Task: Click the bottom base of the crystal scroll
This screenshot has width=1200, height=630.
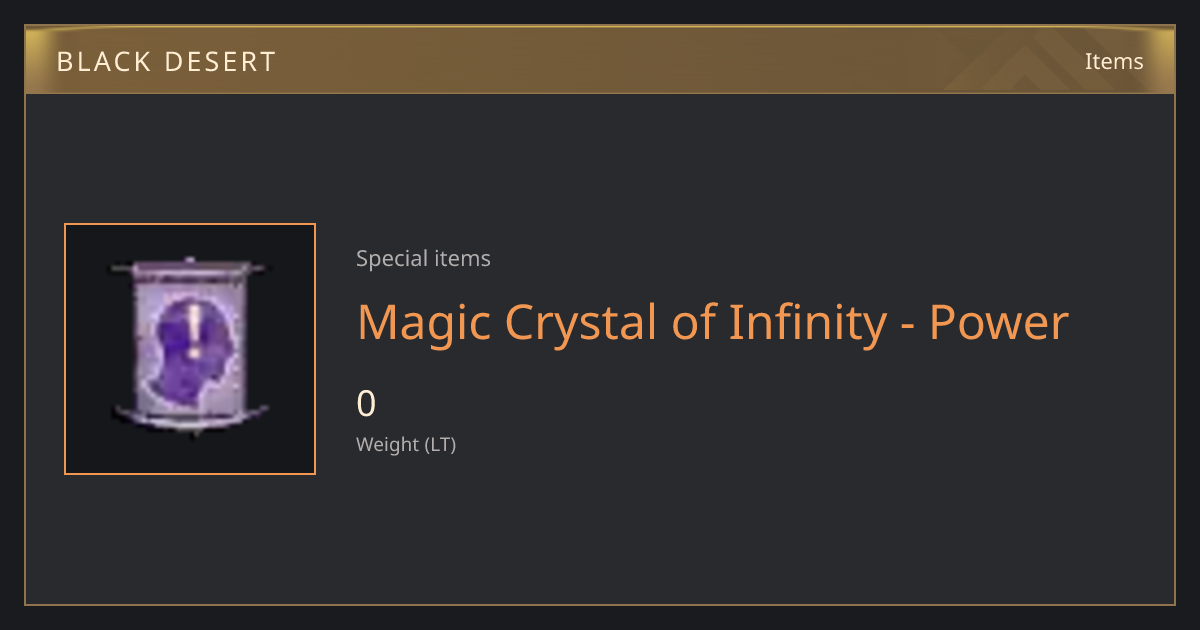Action: click(x=190, y=415)
